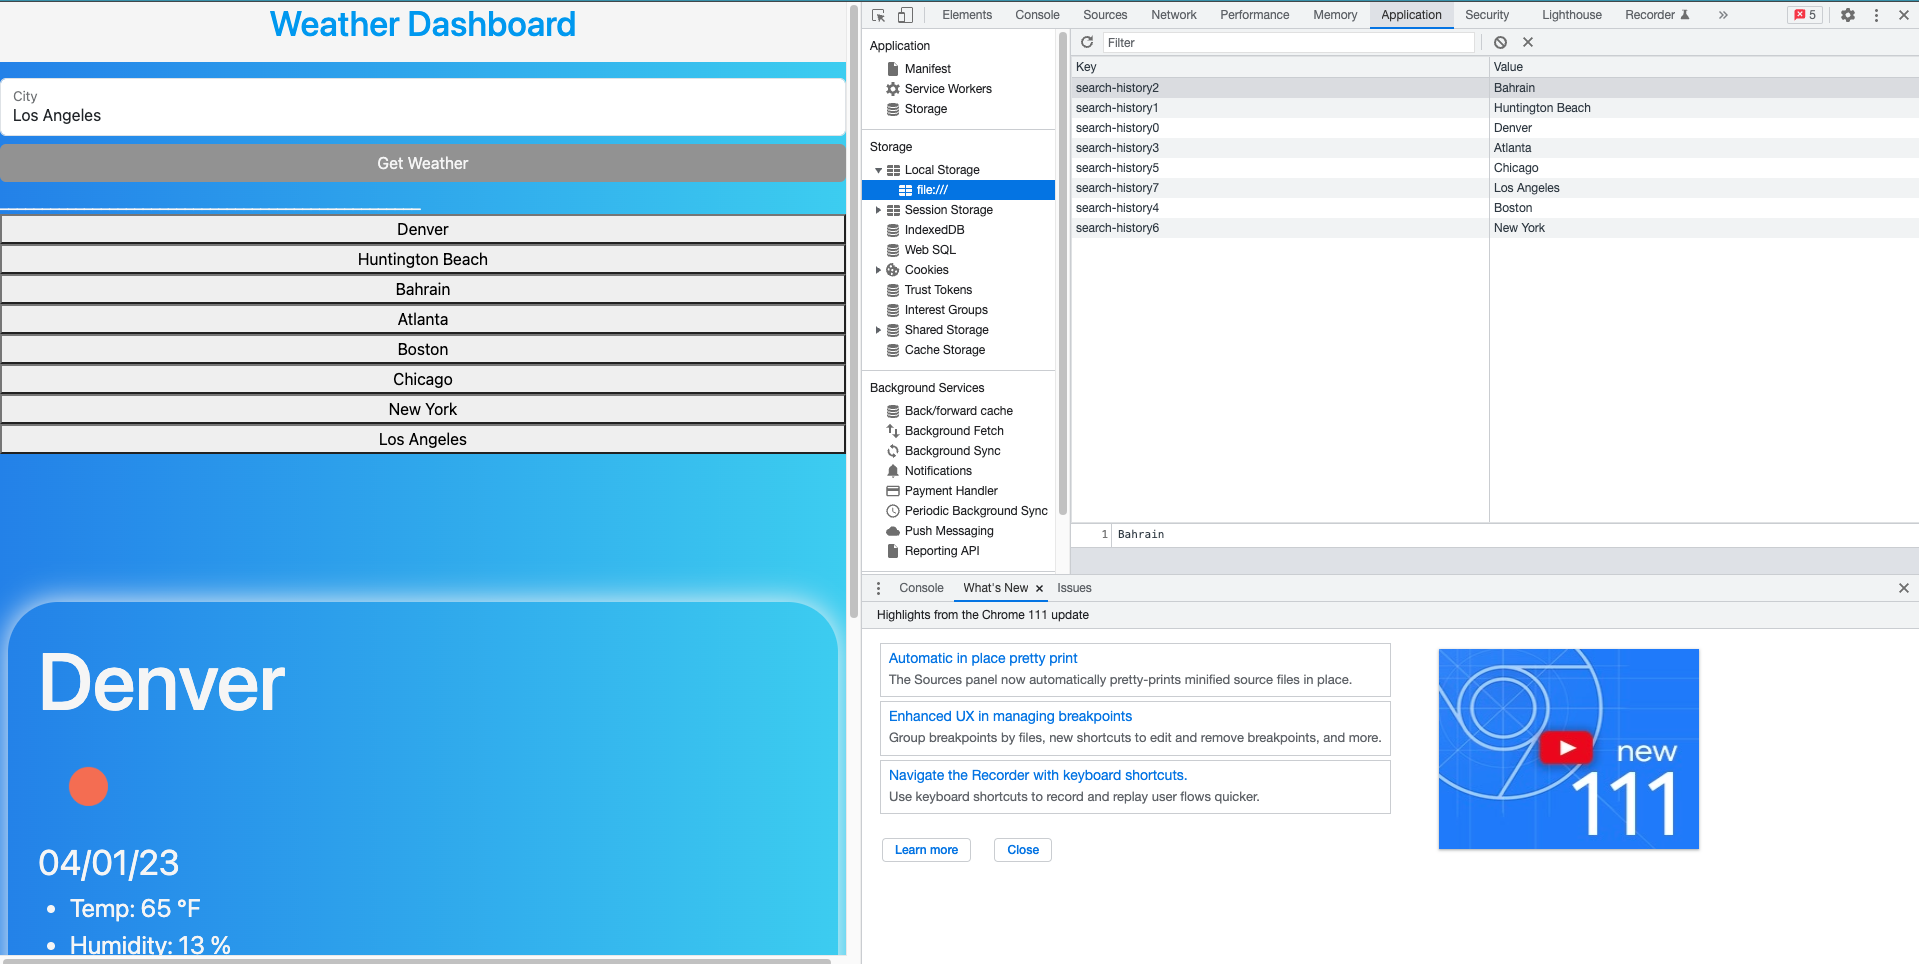Click the red error count badge
Screen dimensions: 1919x964
click(x=1805, y=15)
